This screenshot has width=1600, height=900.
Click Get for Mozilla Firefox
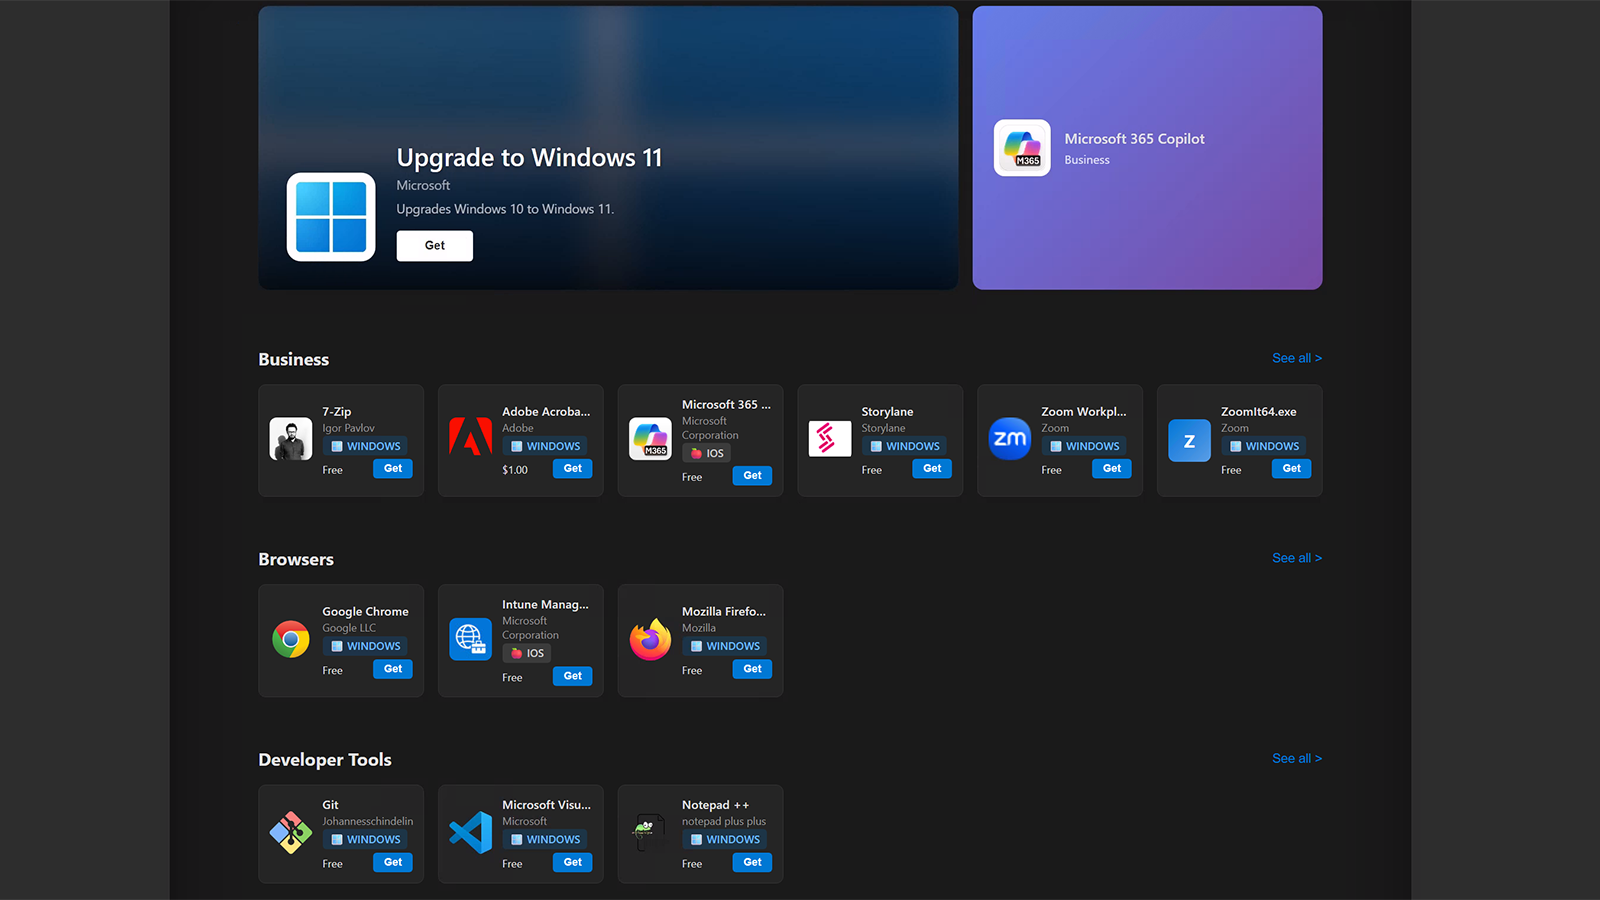[752, 669]
